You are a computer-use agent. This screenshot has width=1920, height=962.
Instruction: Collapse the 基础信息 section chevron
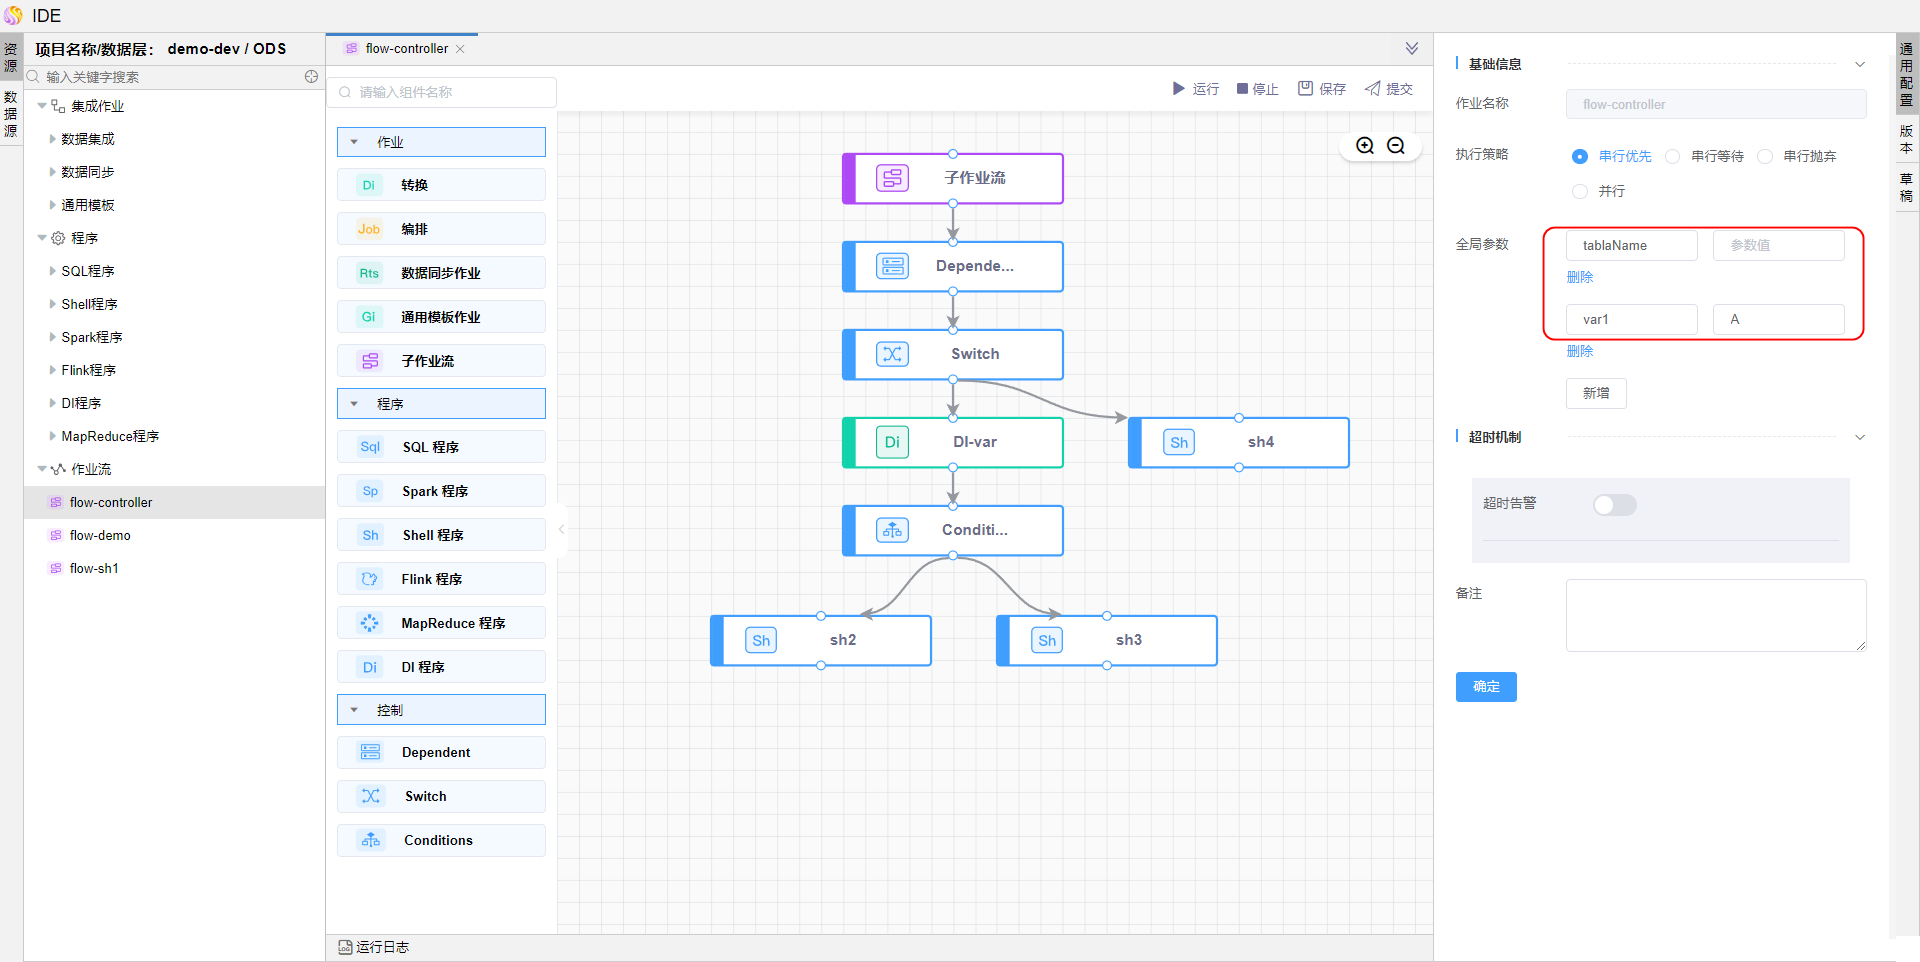coord(1860,64)
